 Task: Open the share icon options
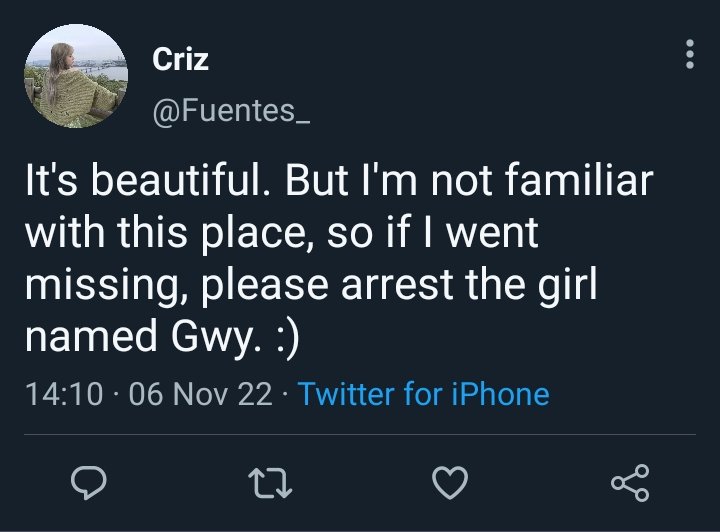tap(630, 484)
